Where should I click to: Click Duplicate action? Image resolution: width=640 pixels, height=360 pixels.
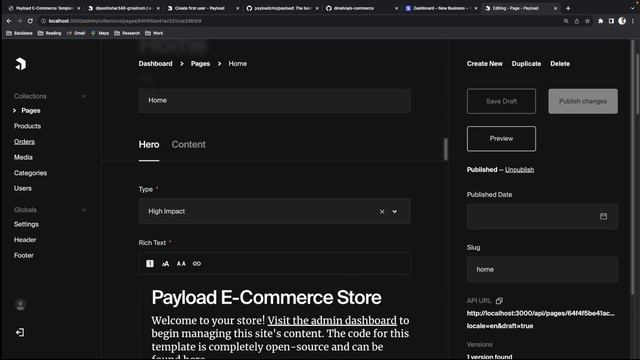(526, 64)
